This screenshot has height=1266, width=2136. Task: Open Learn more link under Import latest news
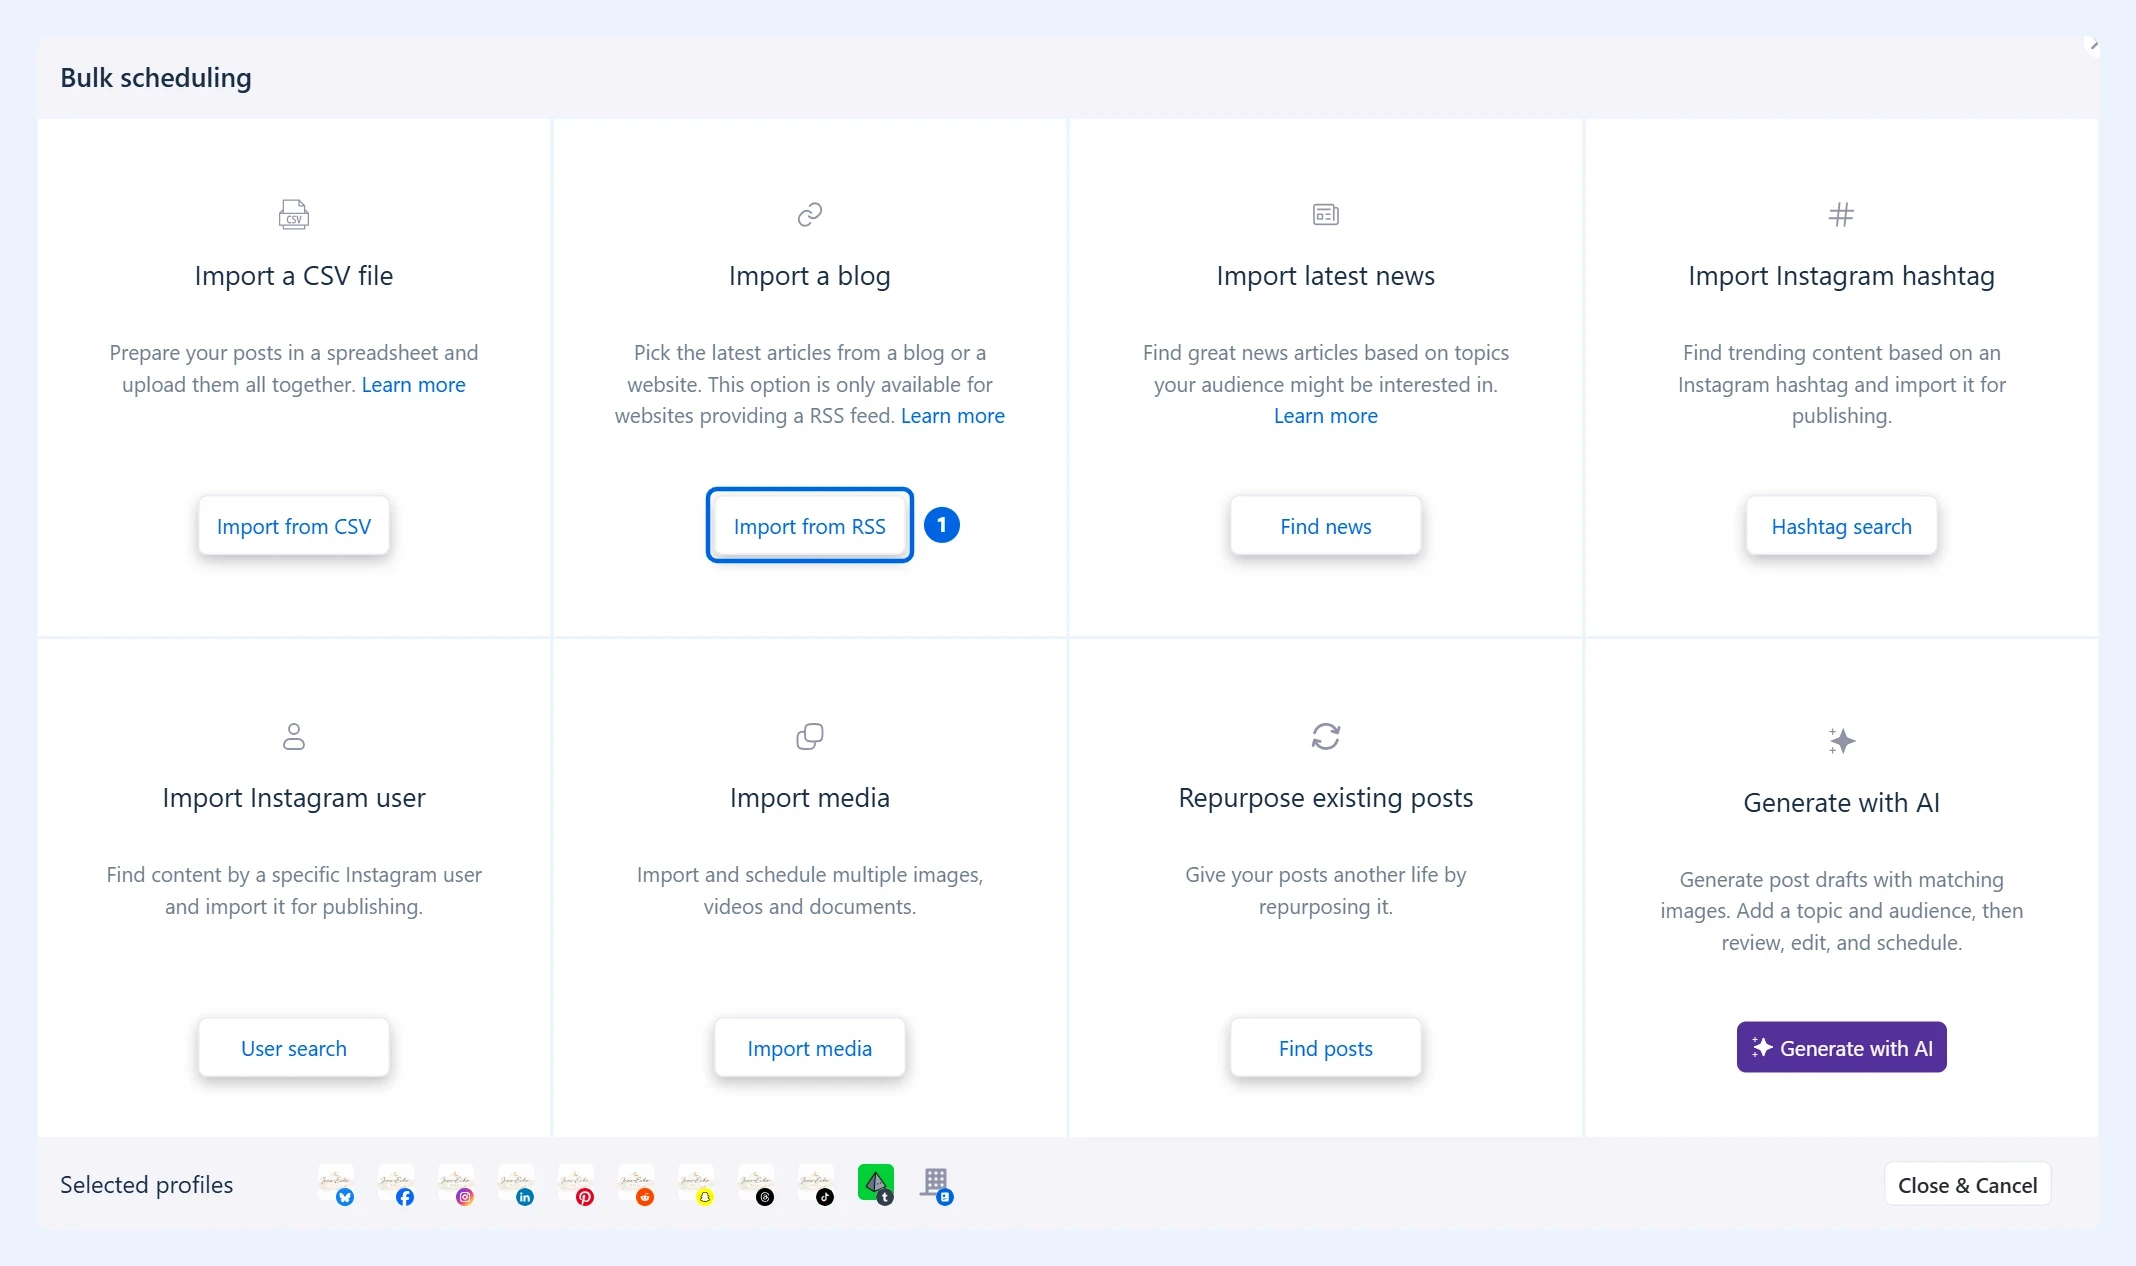click(1326, 416)
